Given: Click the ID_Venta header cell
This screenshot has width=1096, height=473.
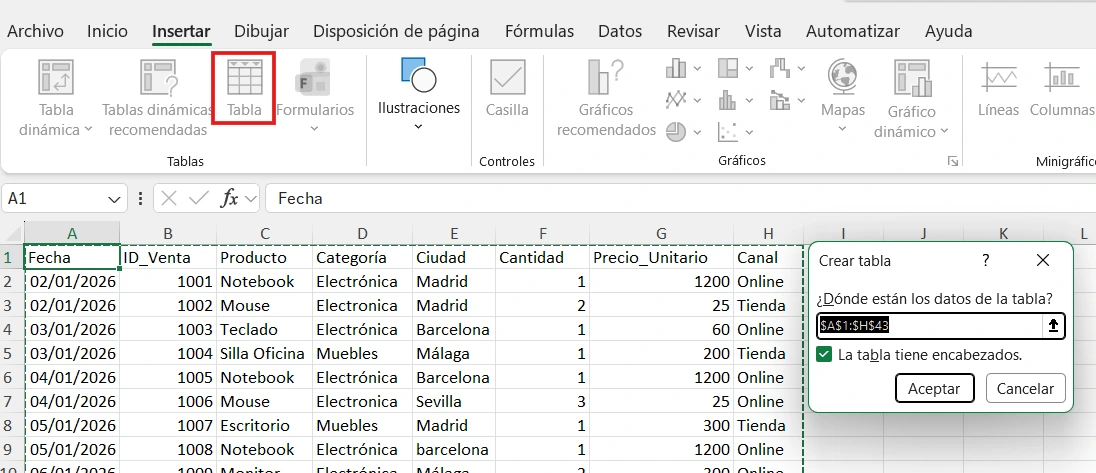Looking at the screenshot, I should coord(168,258).
